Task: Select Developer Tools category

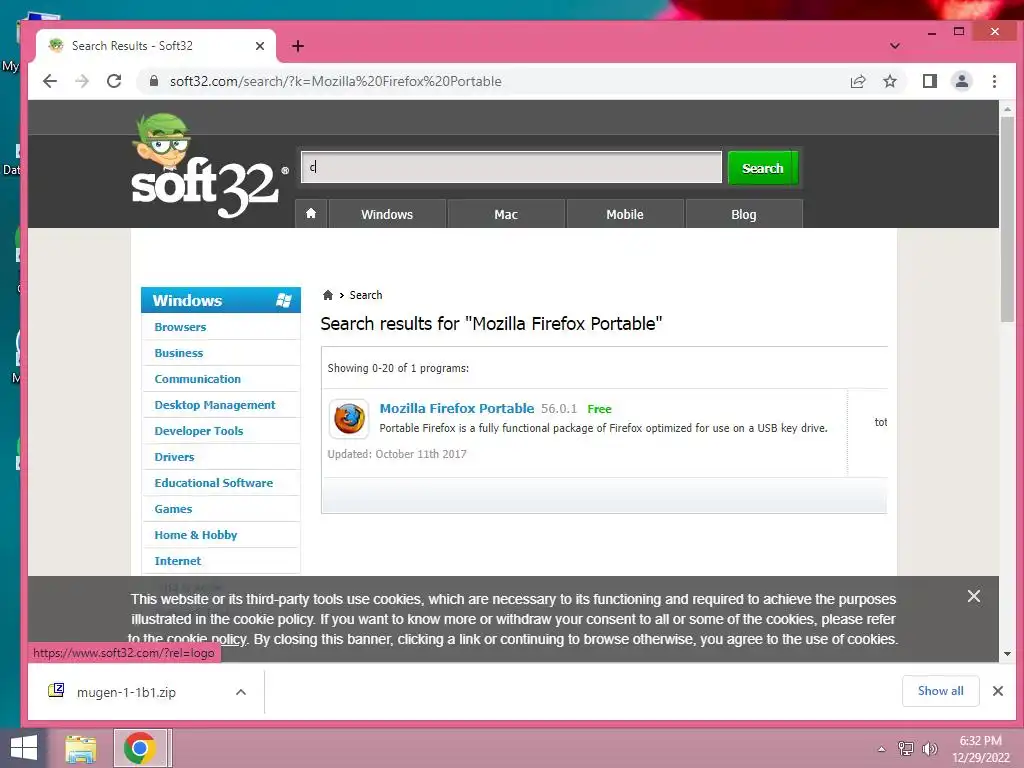Action: (x=199, y=431)
